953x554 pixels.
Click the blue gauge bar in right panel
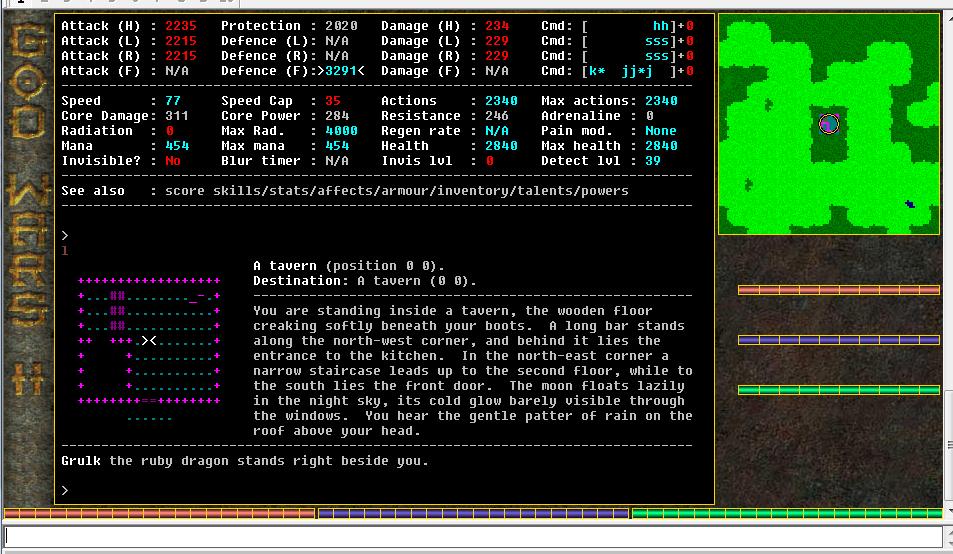click(838, 340)
